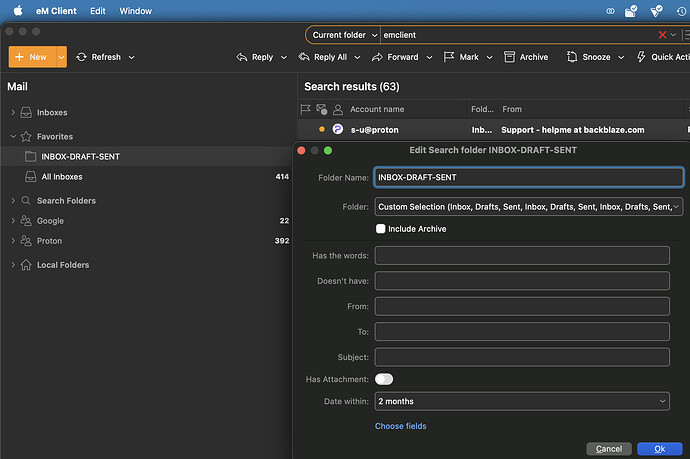Click the Mark flag icon
This screenshot has height=459, width=690.
click(x=449, y=57)
